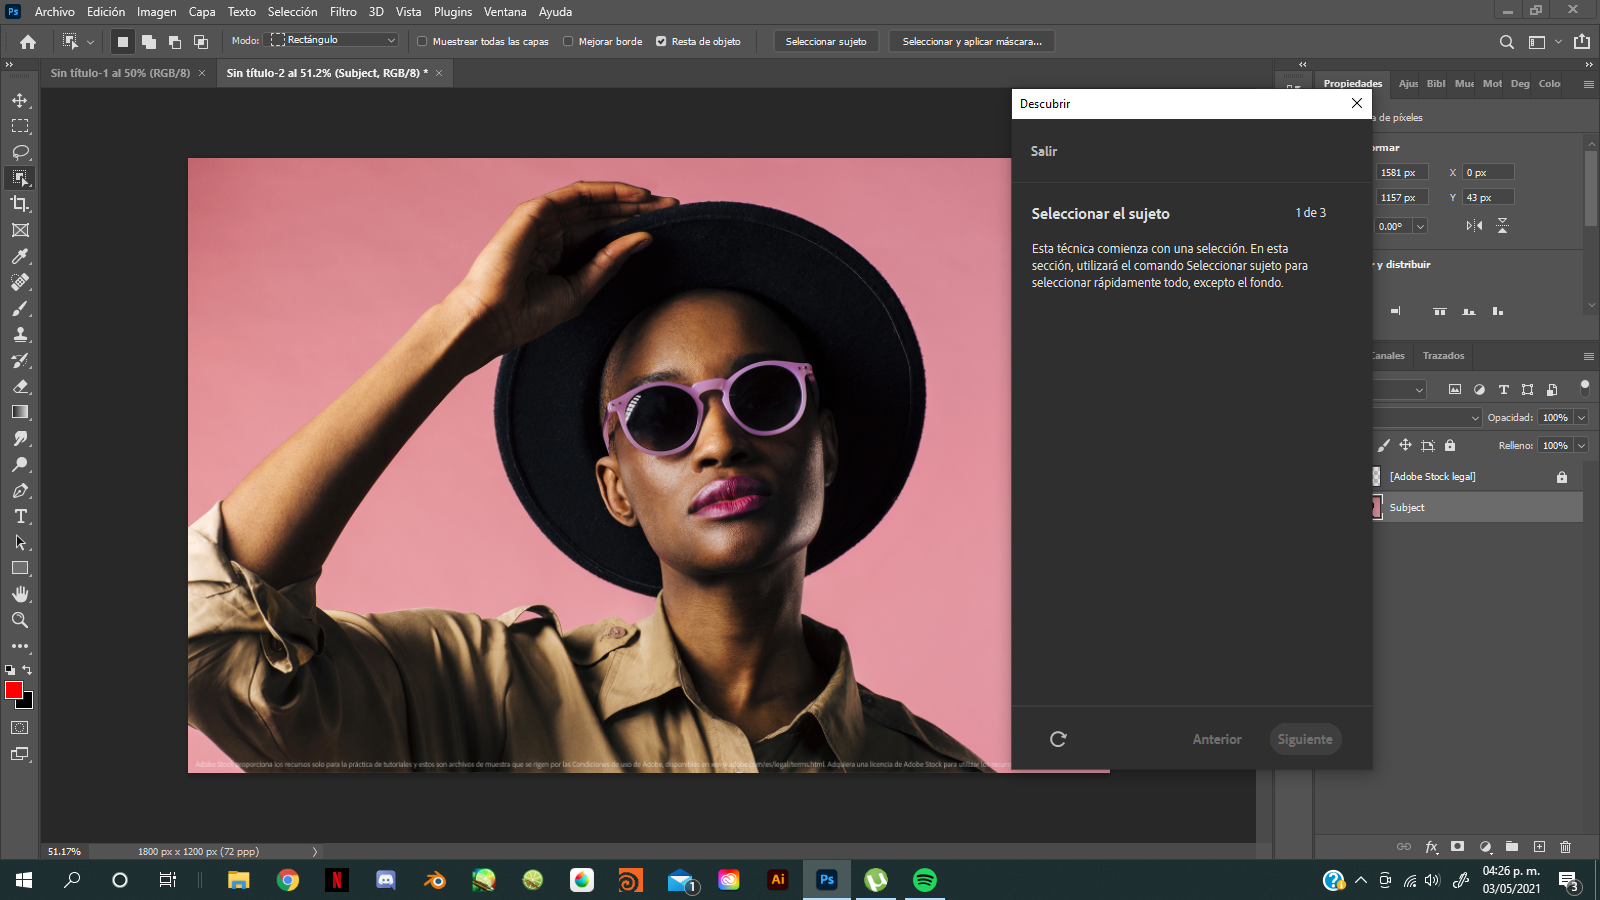
Task: Toggle the layer filter switch
Action: [x=1584, y=388]
